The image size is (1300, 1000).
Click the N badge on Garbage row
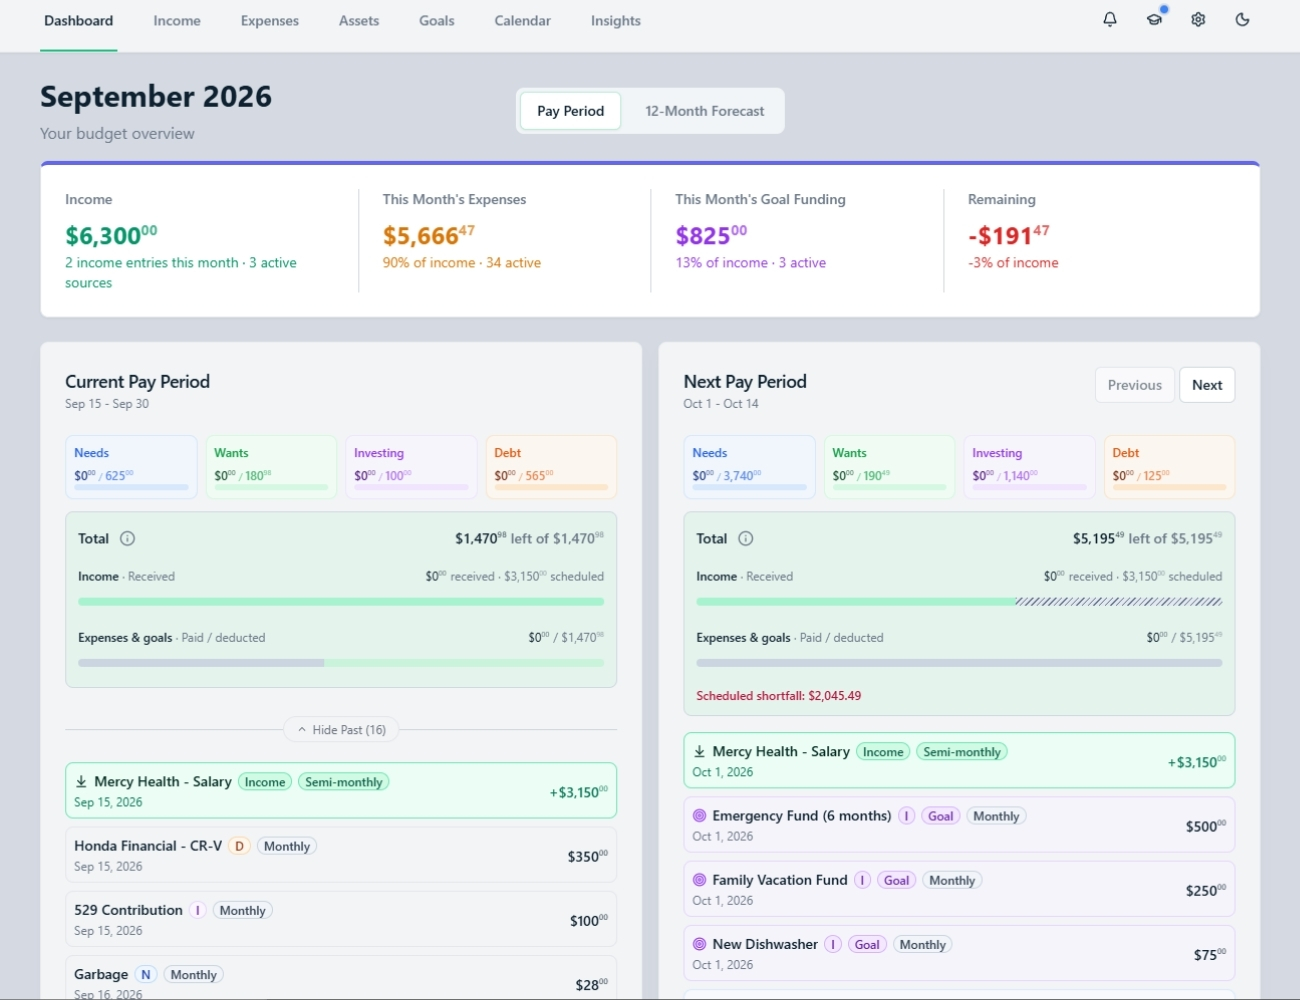pos(146,974)
